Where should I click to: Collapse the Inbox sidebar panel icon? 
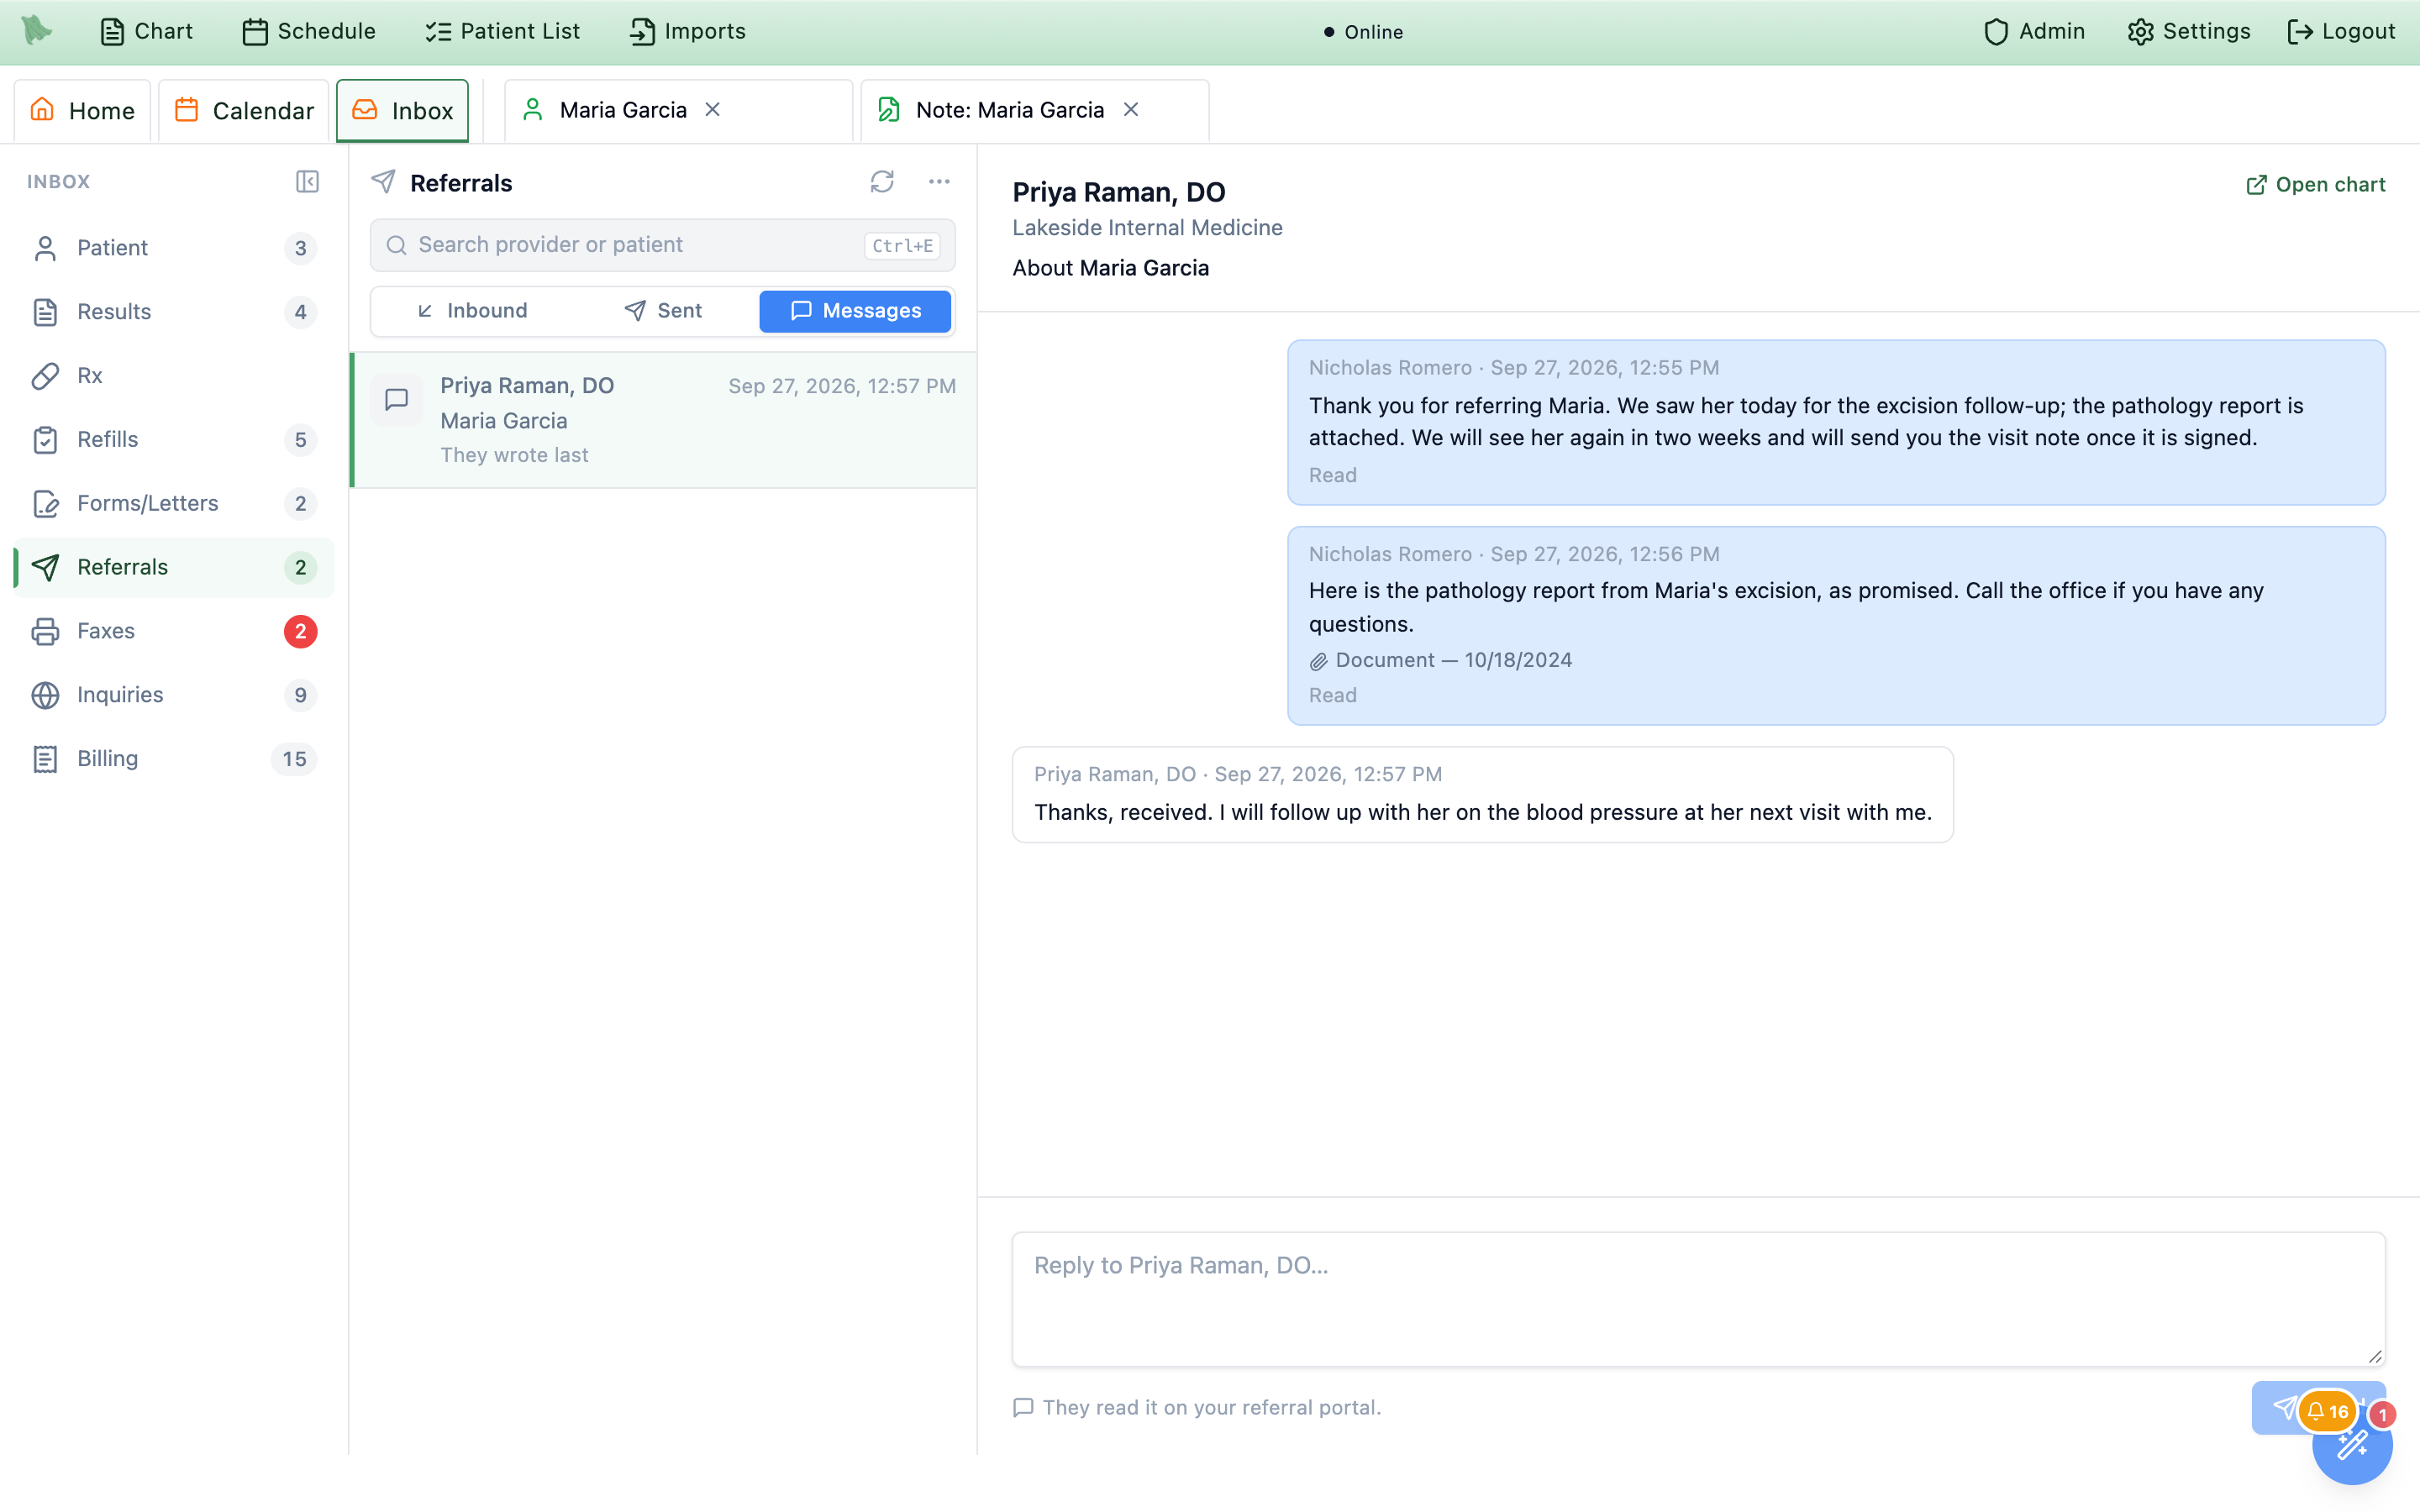[307, 181]
